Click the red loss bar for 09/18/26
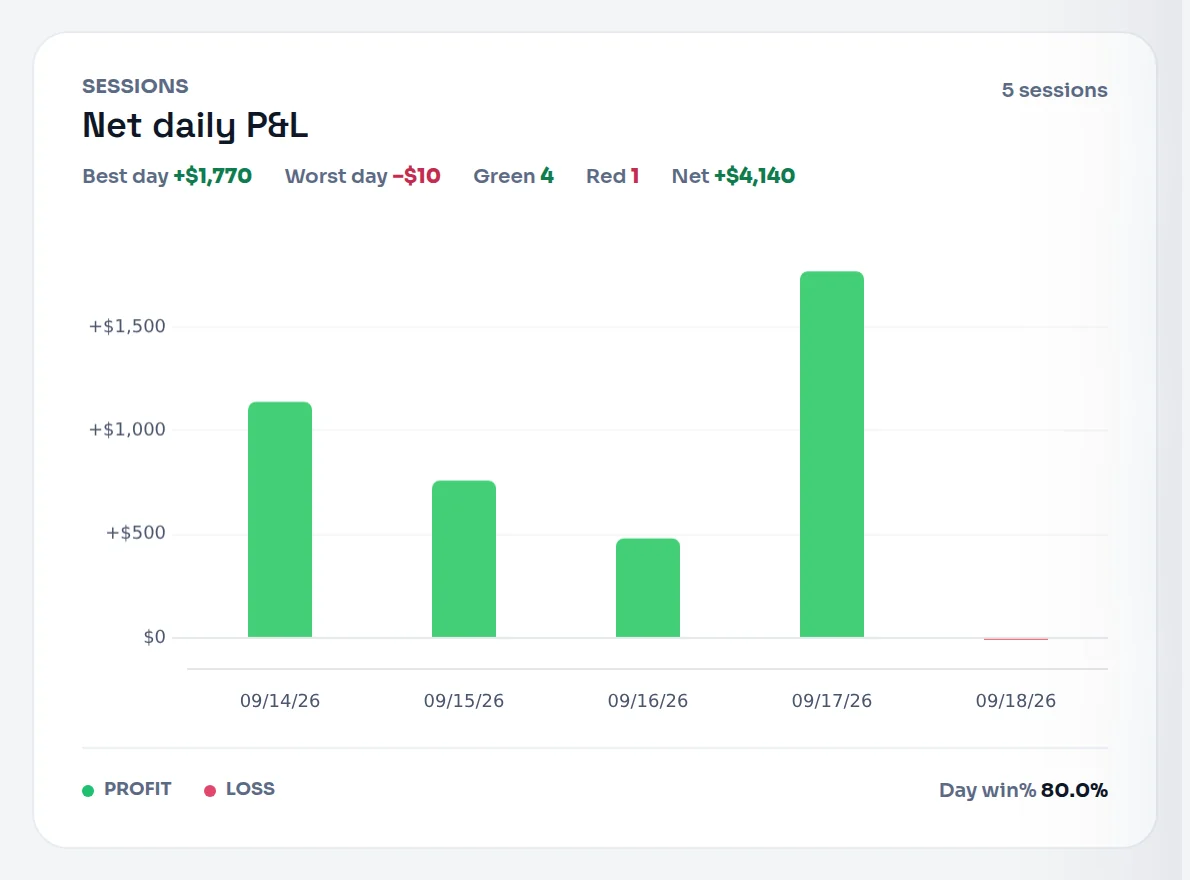This screenshot has height=880, width=1190. (1015, 639)
